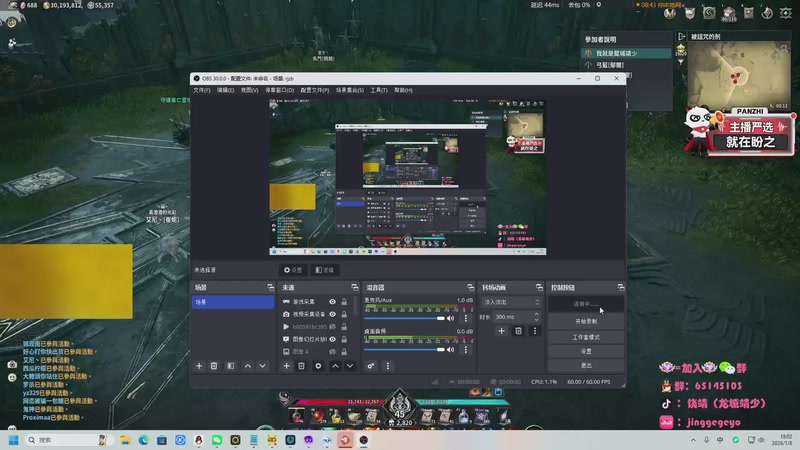Mute the 桌面音频 speaker icon
Screen dimensions: 800x450
point(451,349)
